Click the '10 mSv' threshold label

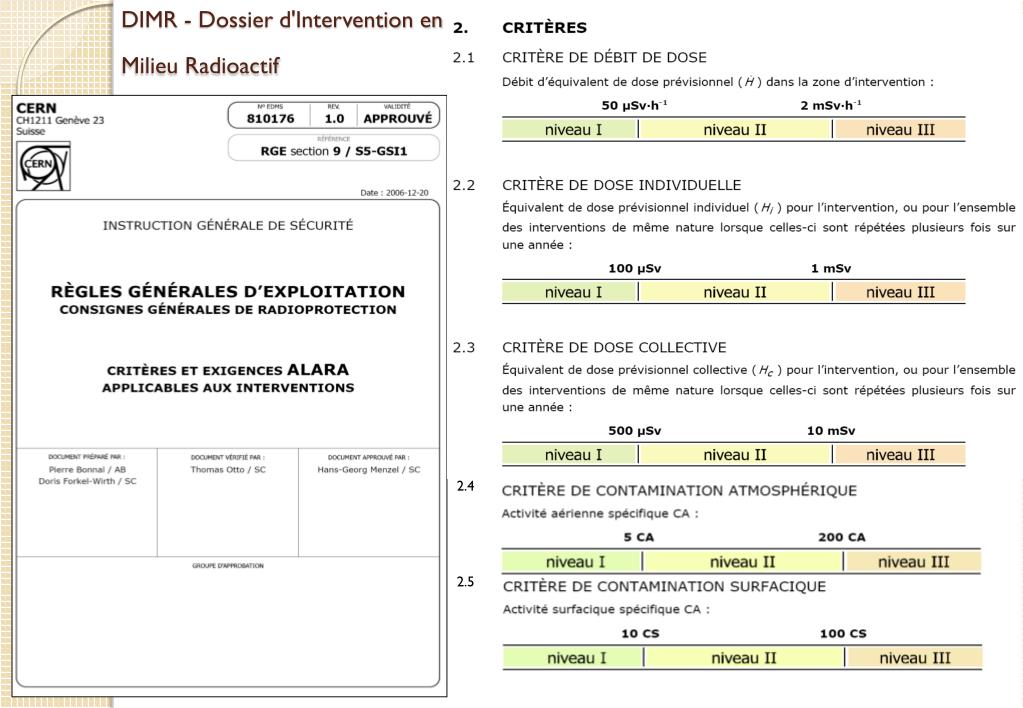831,431
